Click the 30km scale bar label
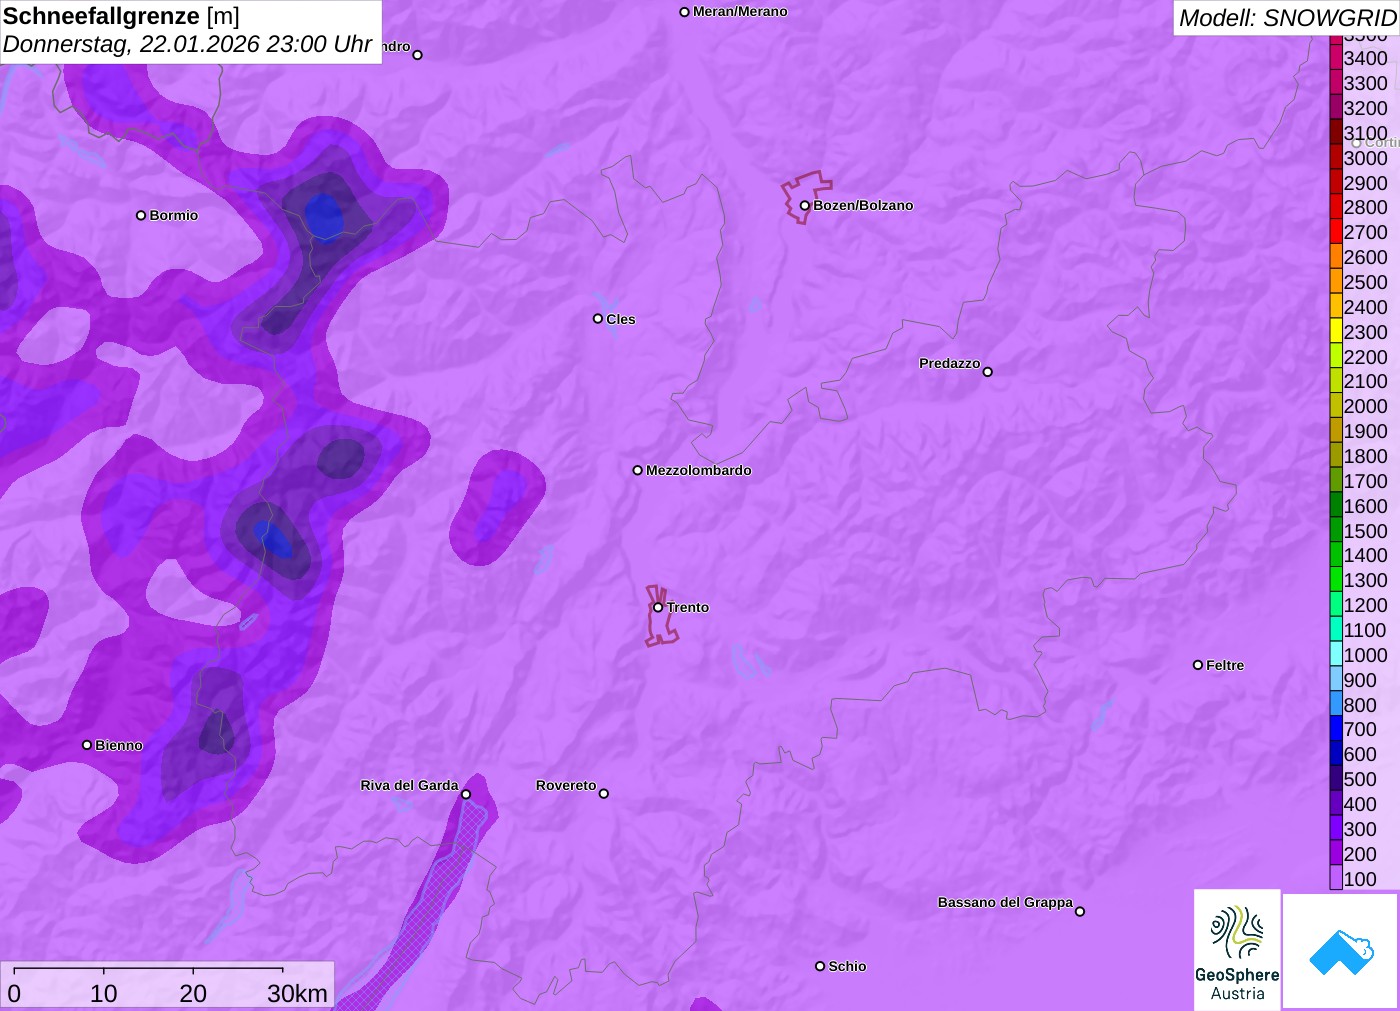 point(297,993)
